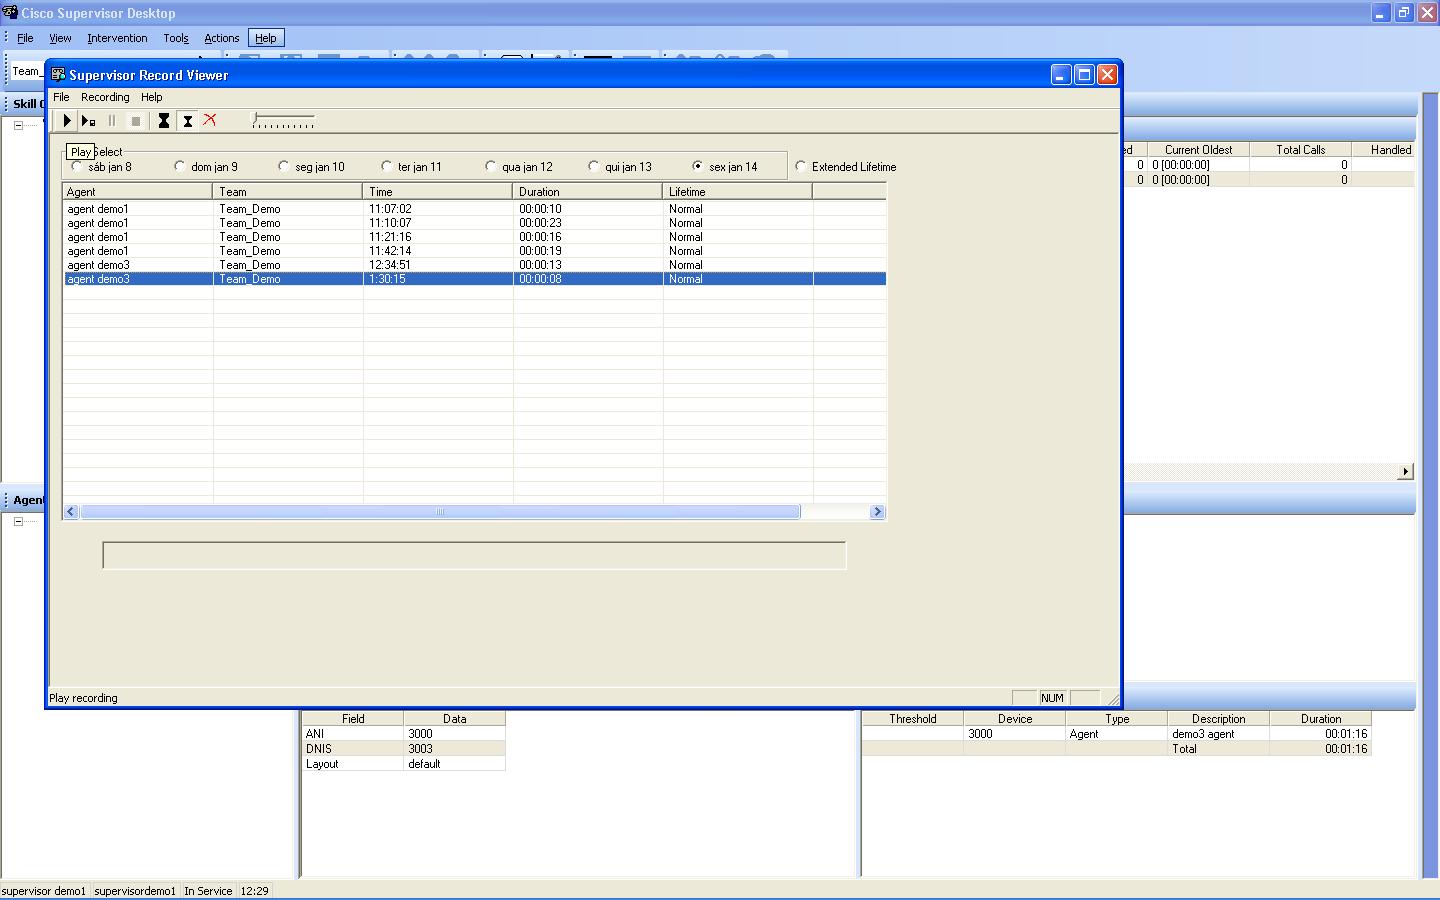
Task: Click the Total Calls column header
Action: (x=1300, y=149)
